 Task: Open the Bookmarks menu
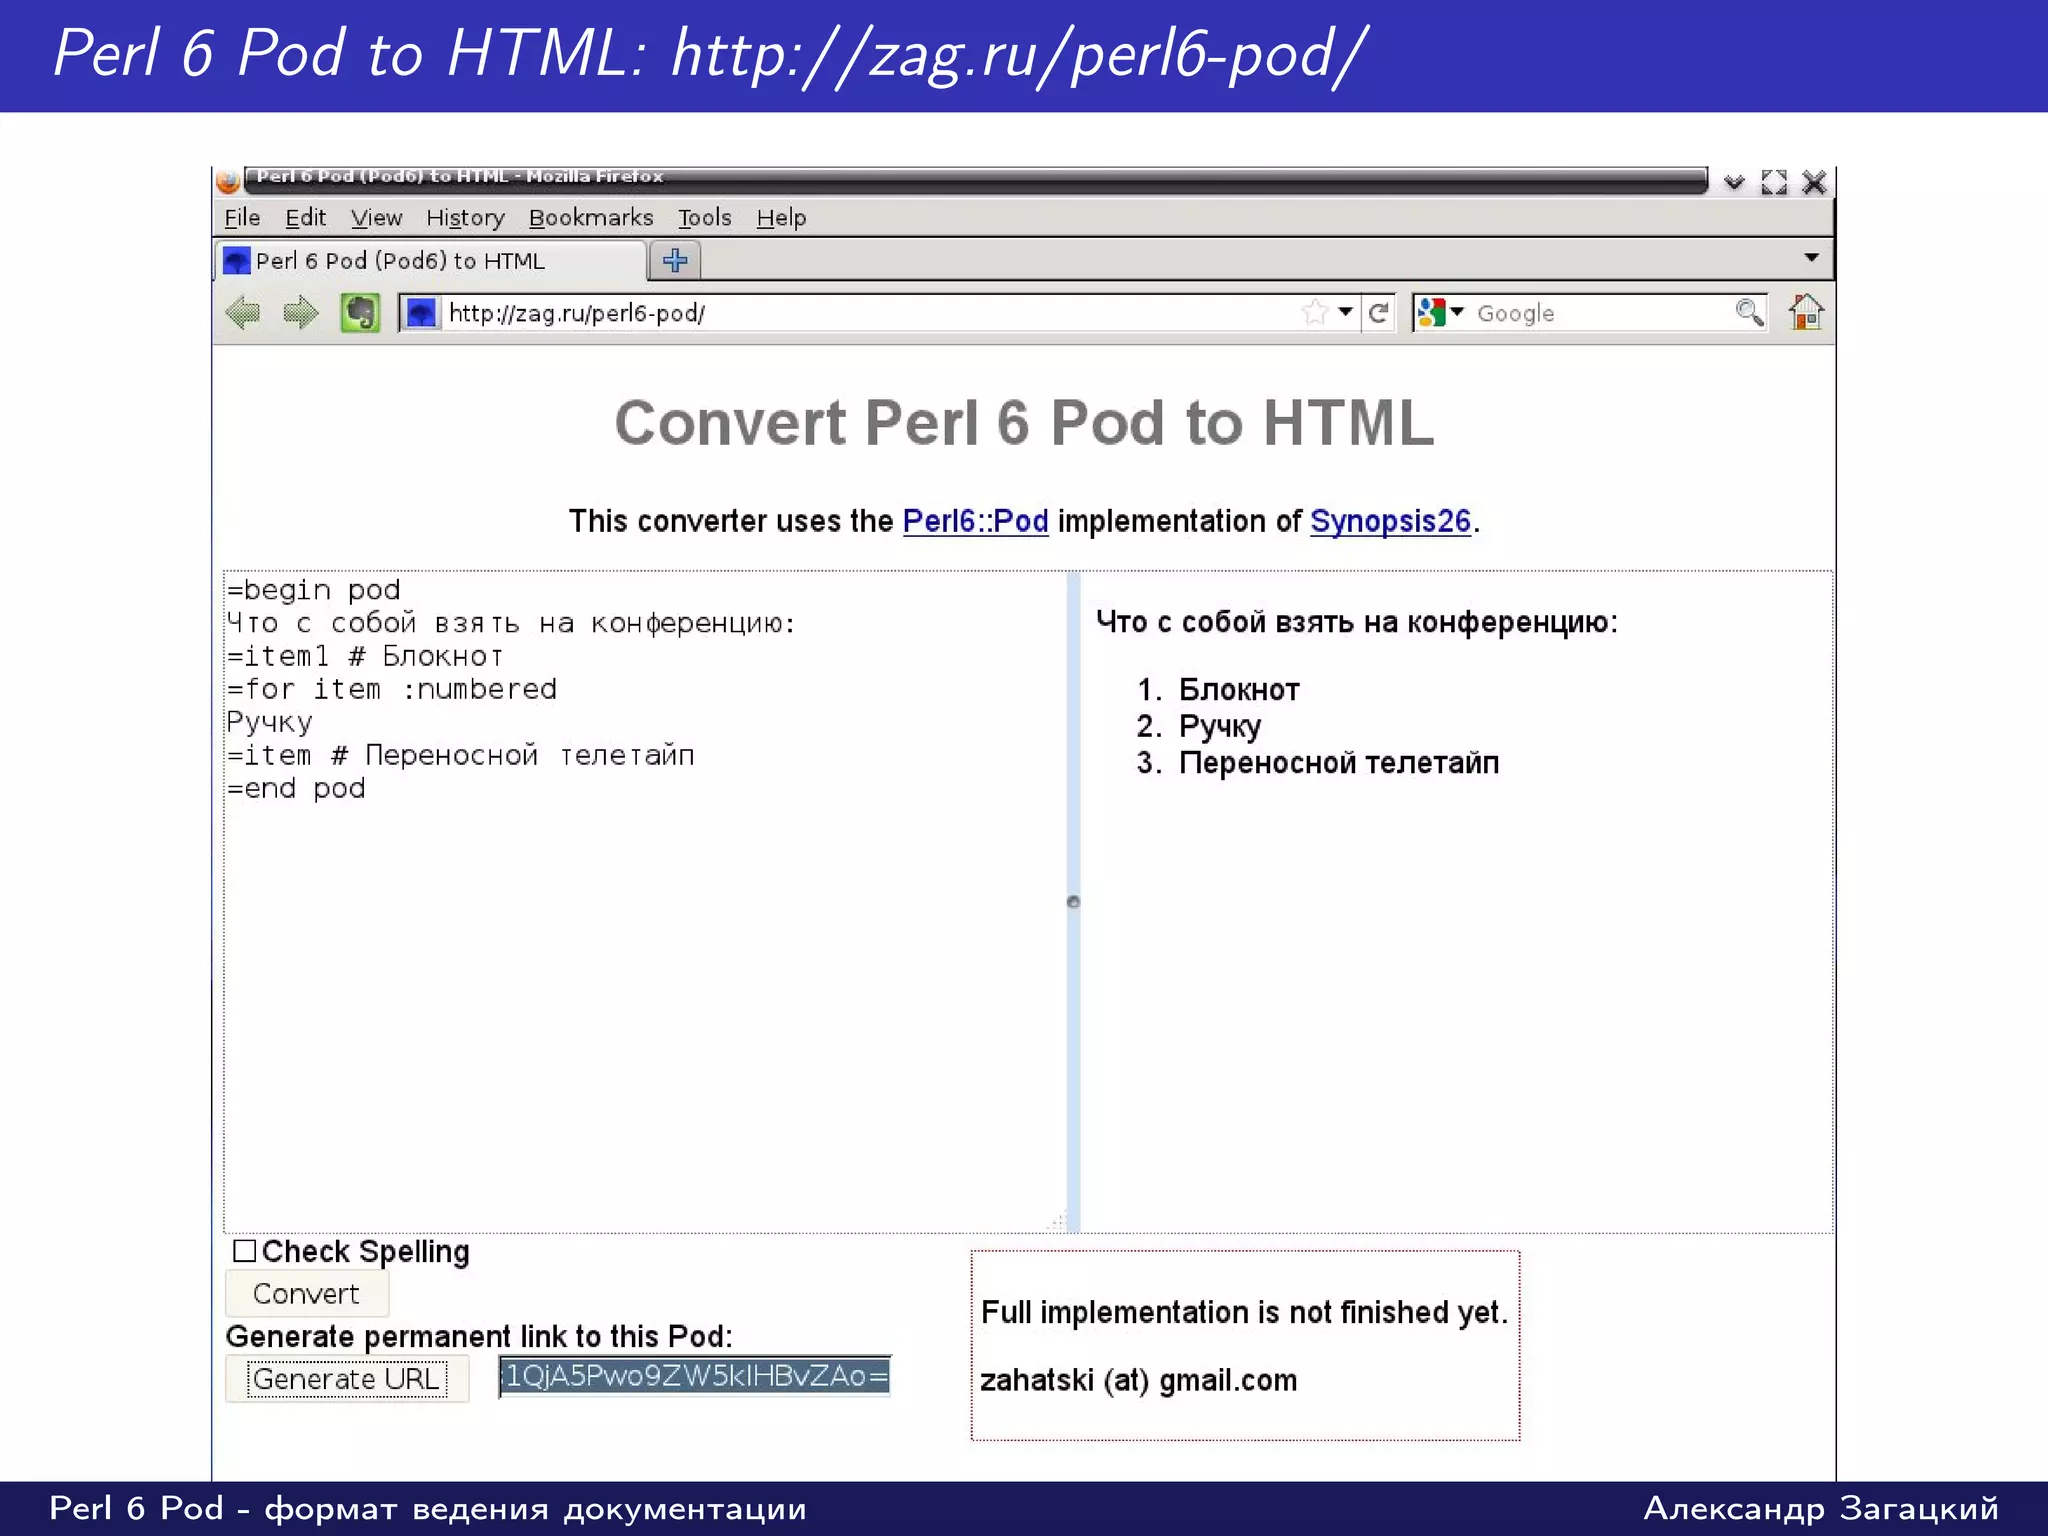[x=590, y=217]
